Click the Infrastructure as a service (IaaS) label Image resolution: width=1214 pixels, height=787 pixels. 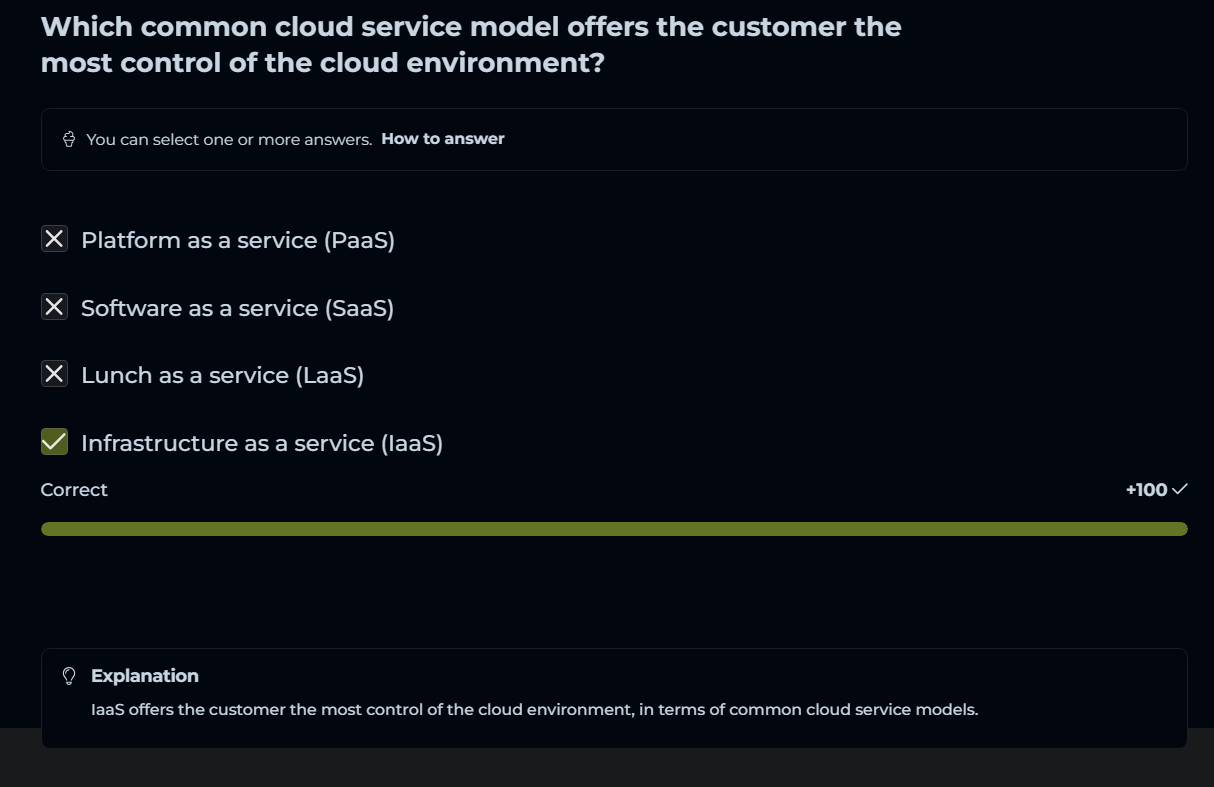(262, 443)
